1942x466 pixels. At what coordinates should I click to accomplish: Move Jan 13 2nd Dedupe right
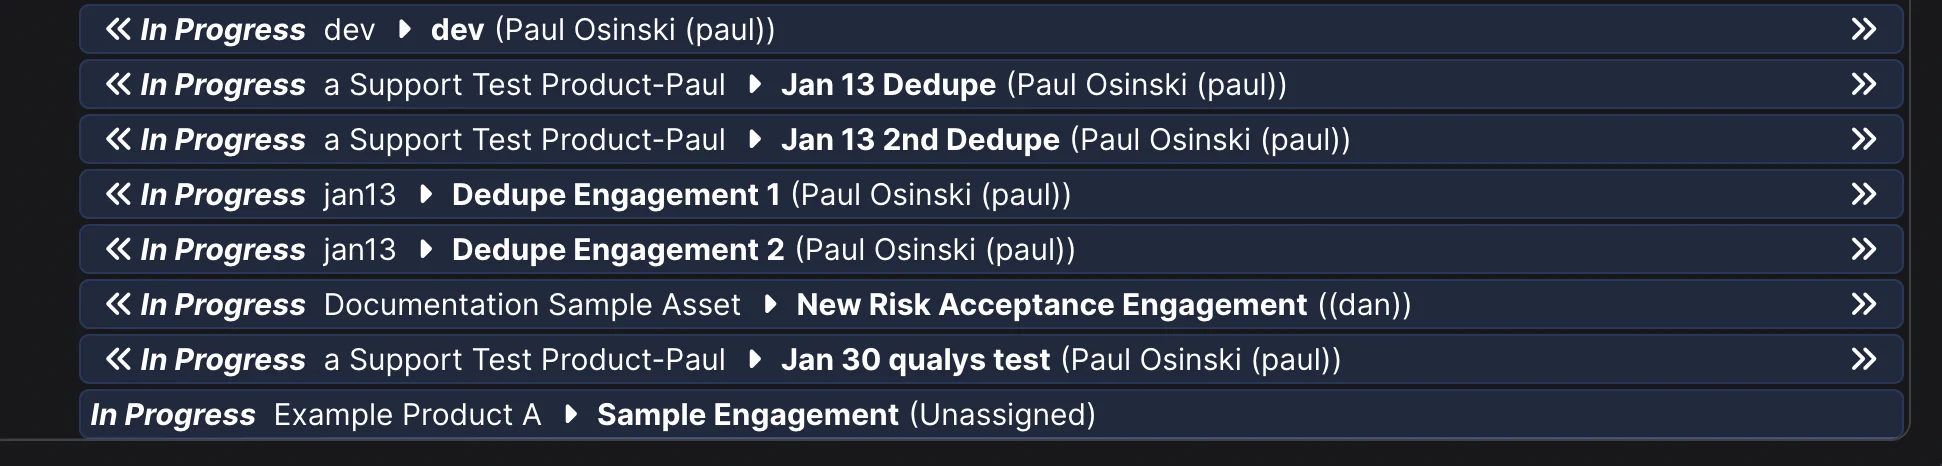[x=1863, y=140]
